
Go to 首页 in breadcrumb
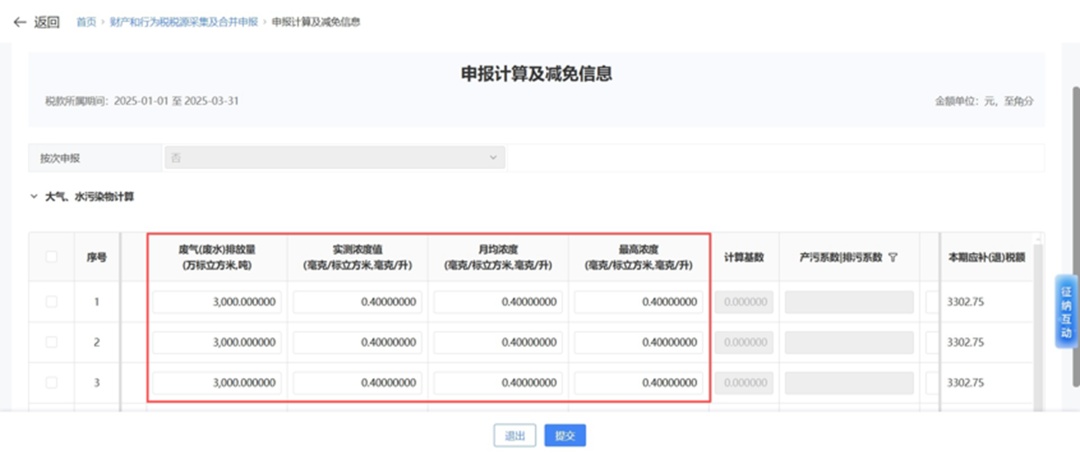click(86, 21)
